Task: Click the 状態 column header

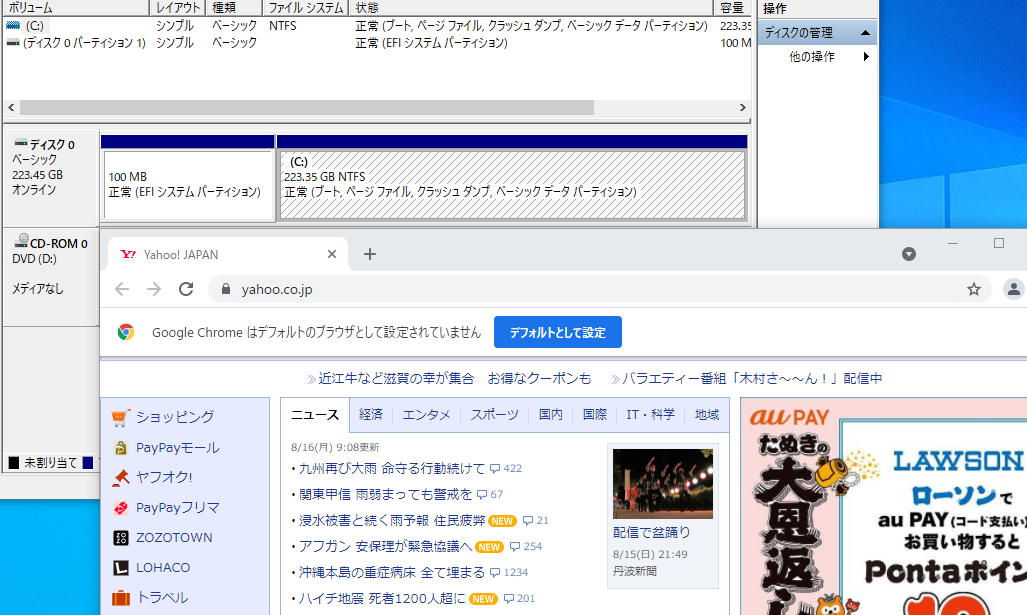Action: coord(531,8)
